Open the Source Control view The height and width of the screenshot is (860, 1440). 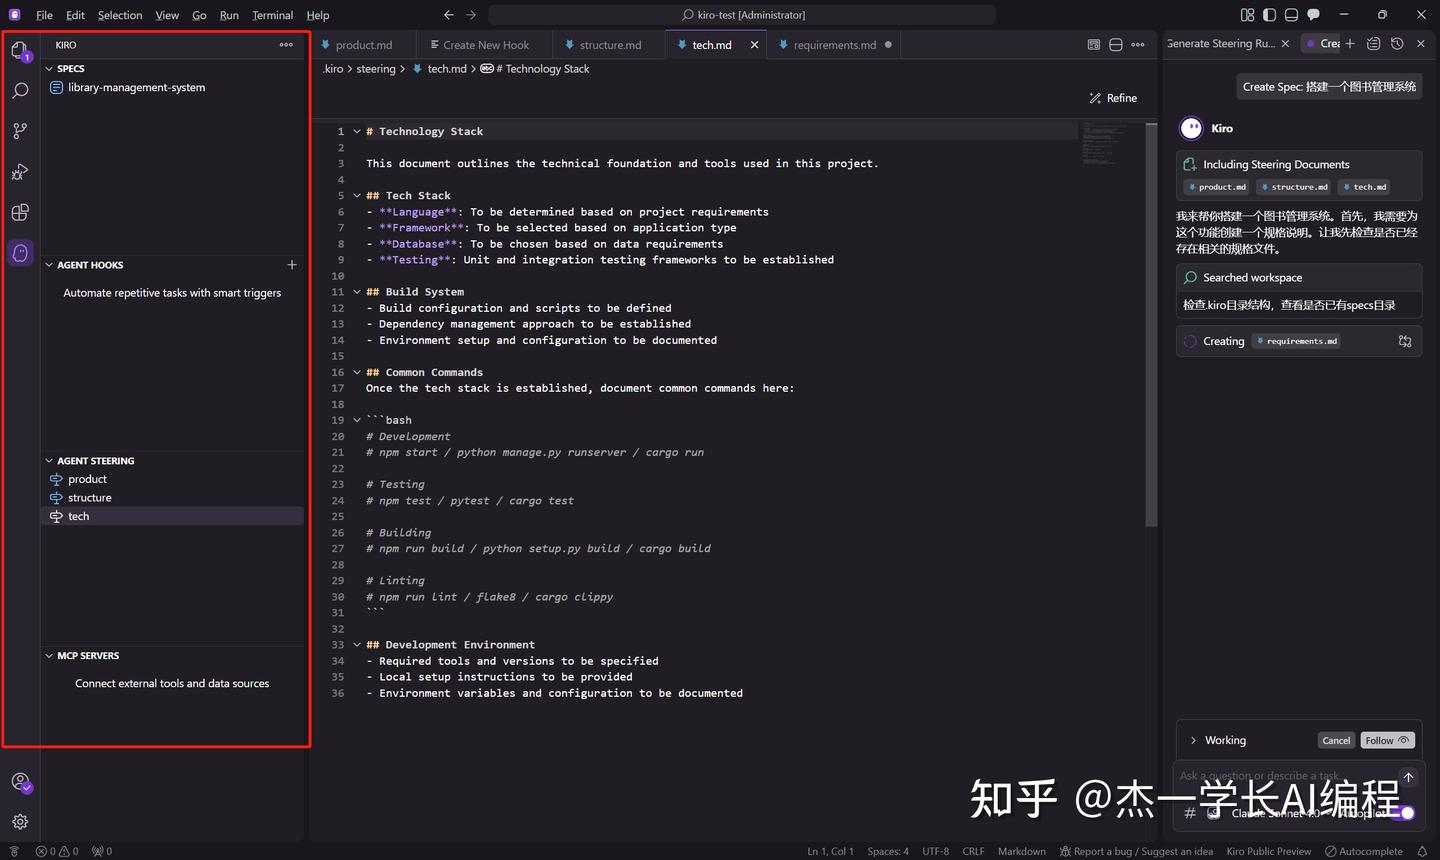tap(20, 131)
